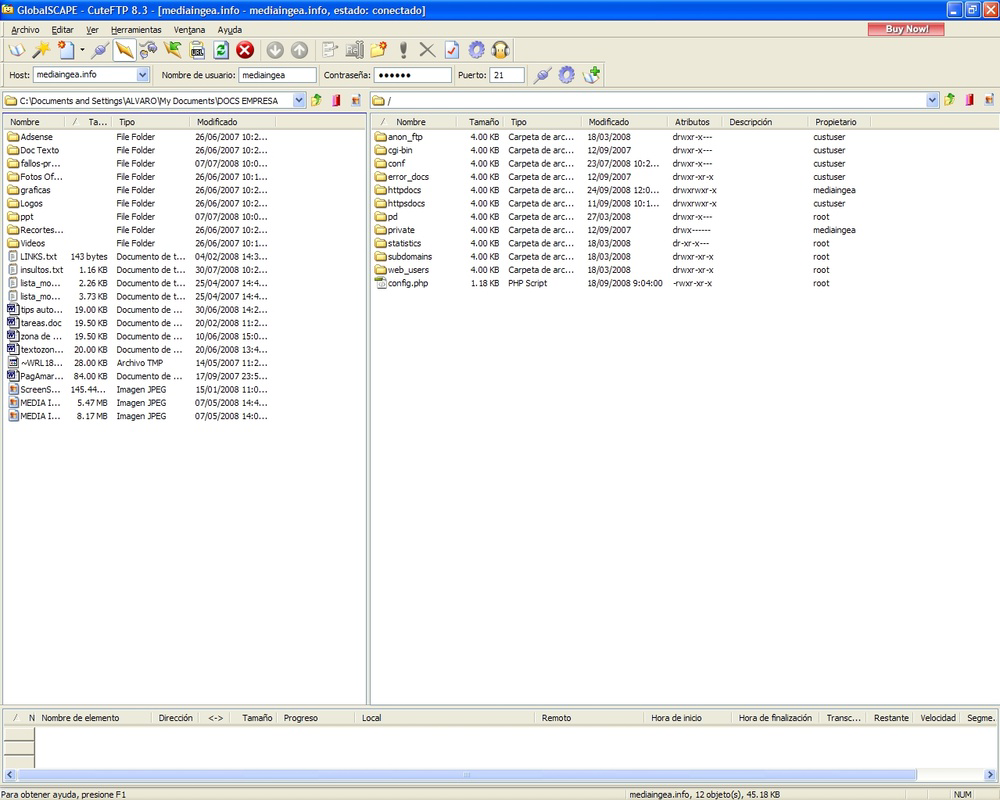Screen dimensions: 1000x800
Task: Click the Rename toolbar icon
Action: 354,50
